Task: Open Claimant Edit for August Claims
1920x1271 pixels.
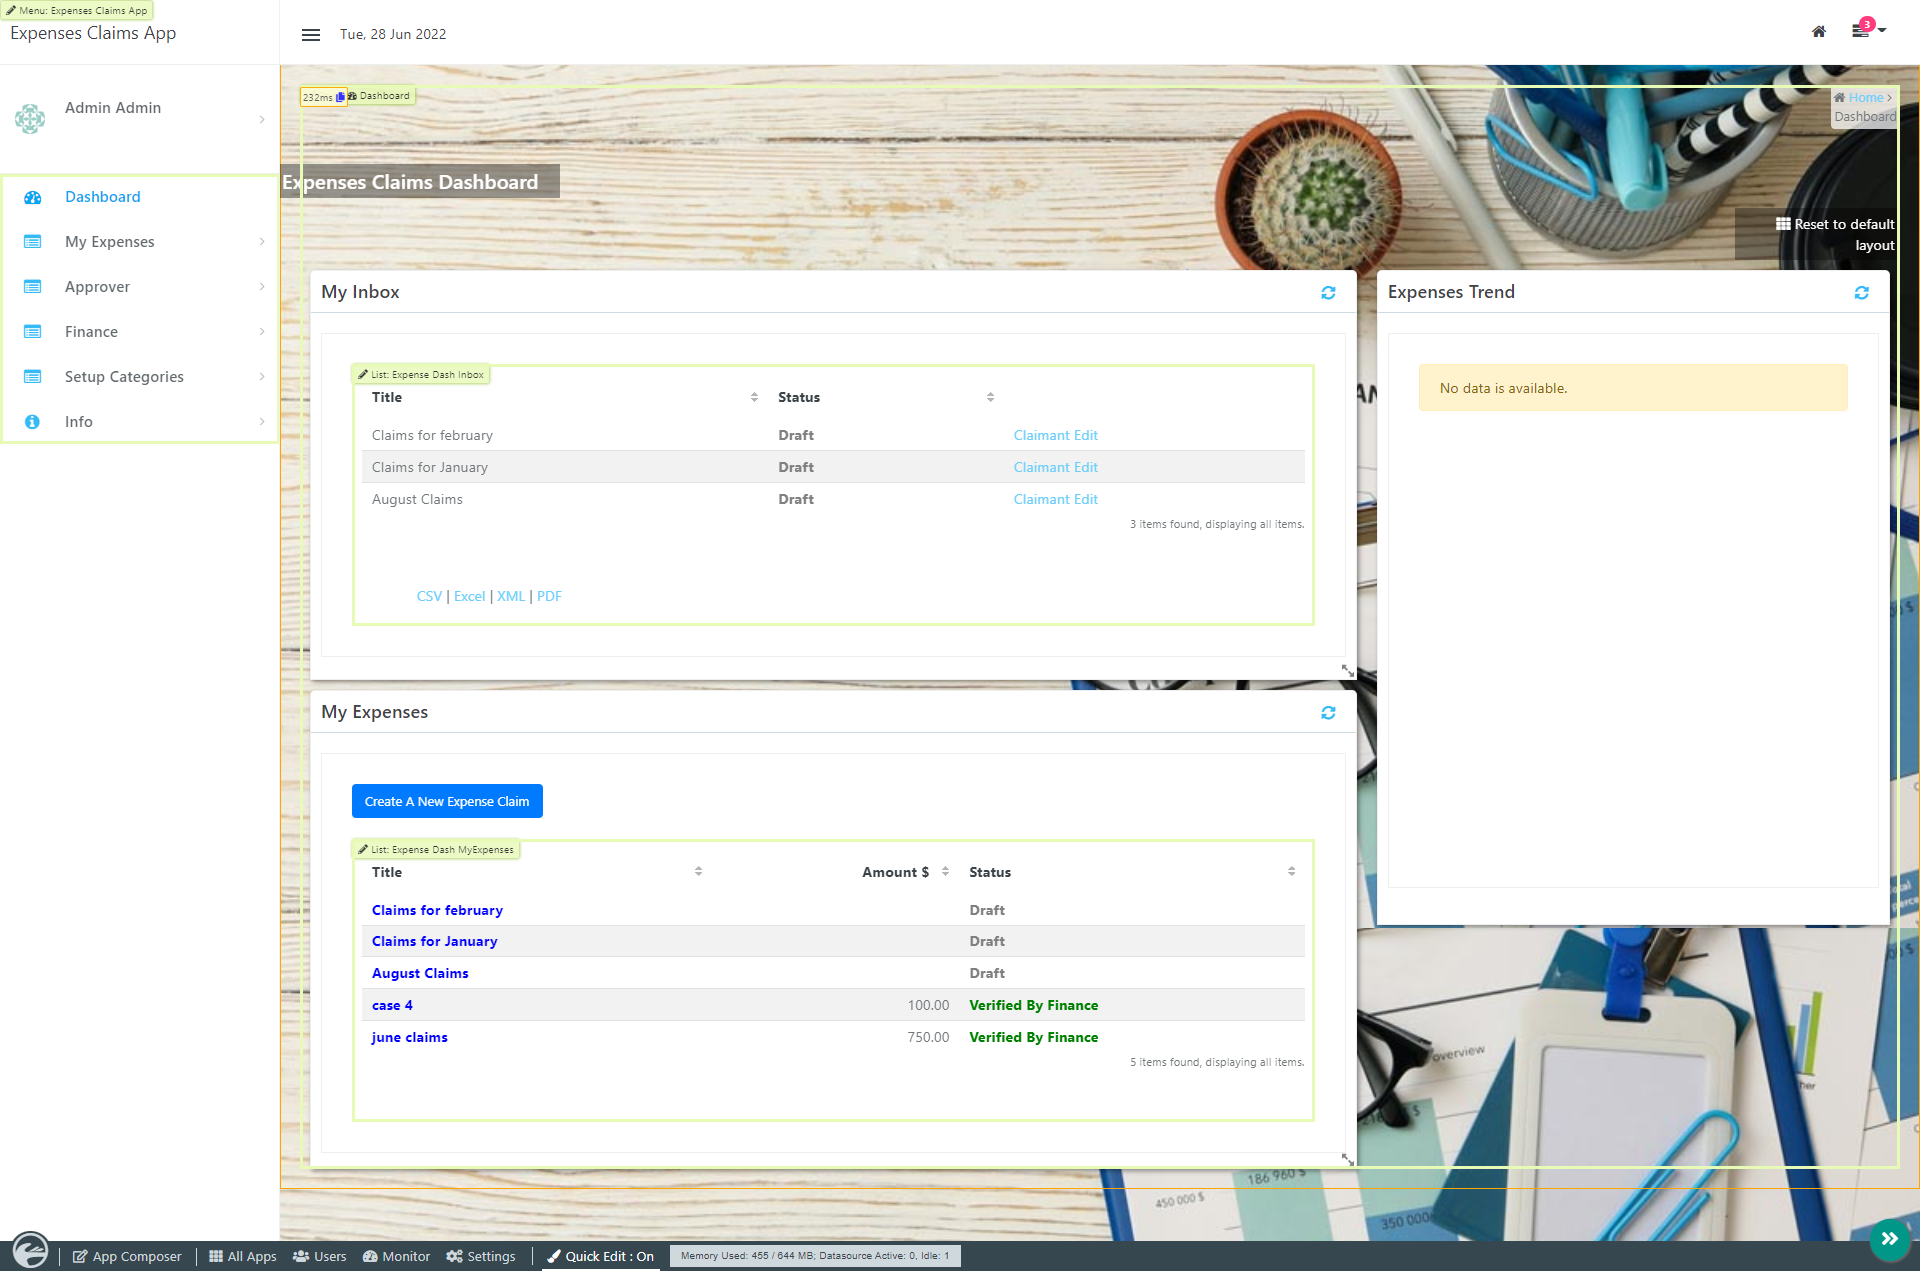Action: tap(1055, 499)
